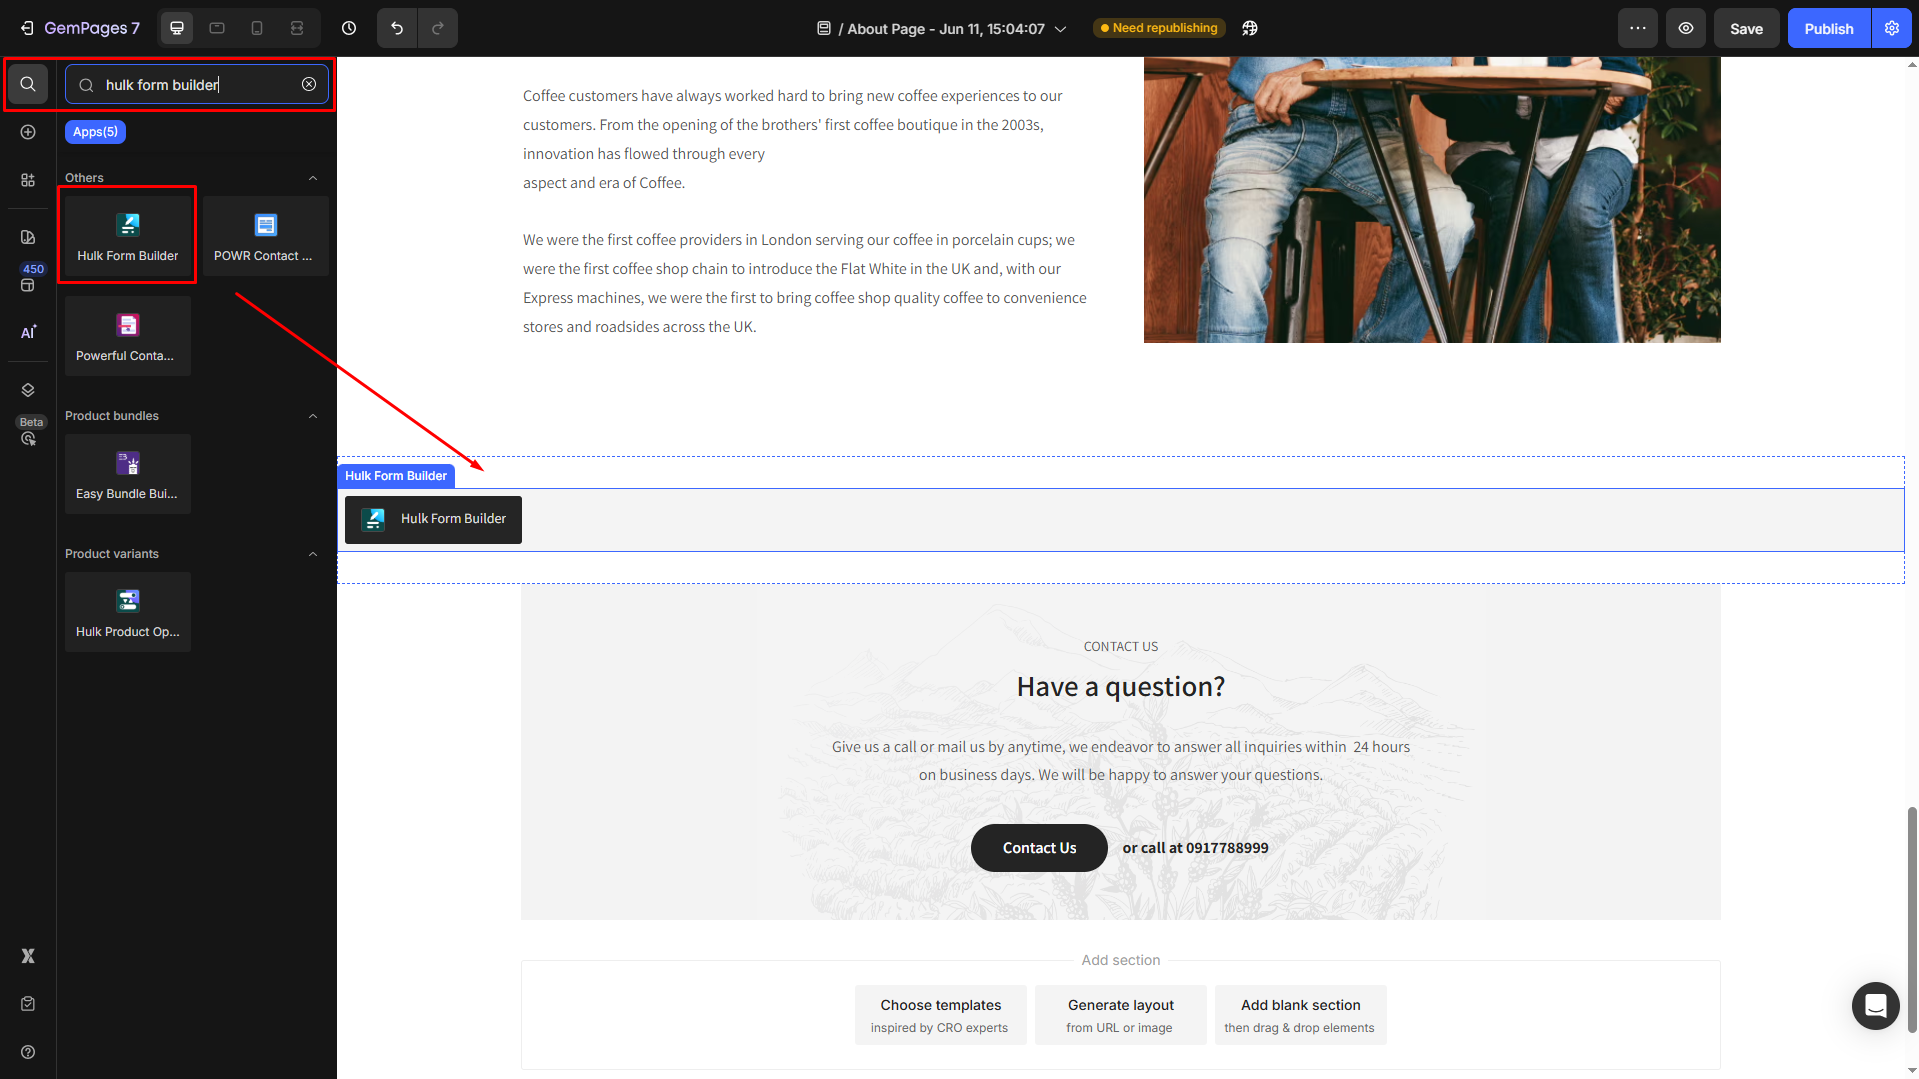Open the live chat support bubble
The height and width of the screenshot is (1079, 1919).
point(1875,1006)
